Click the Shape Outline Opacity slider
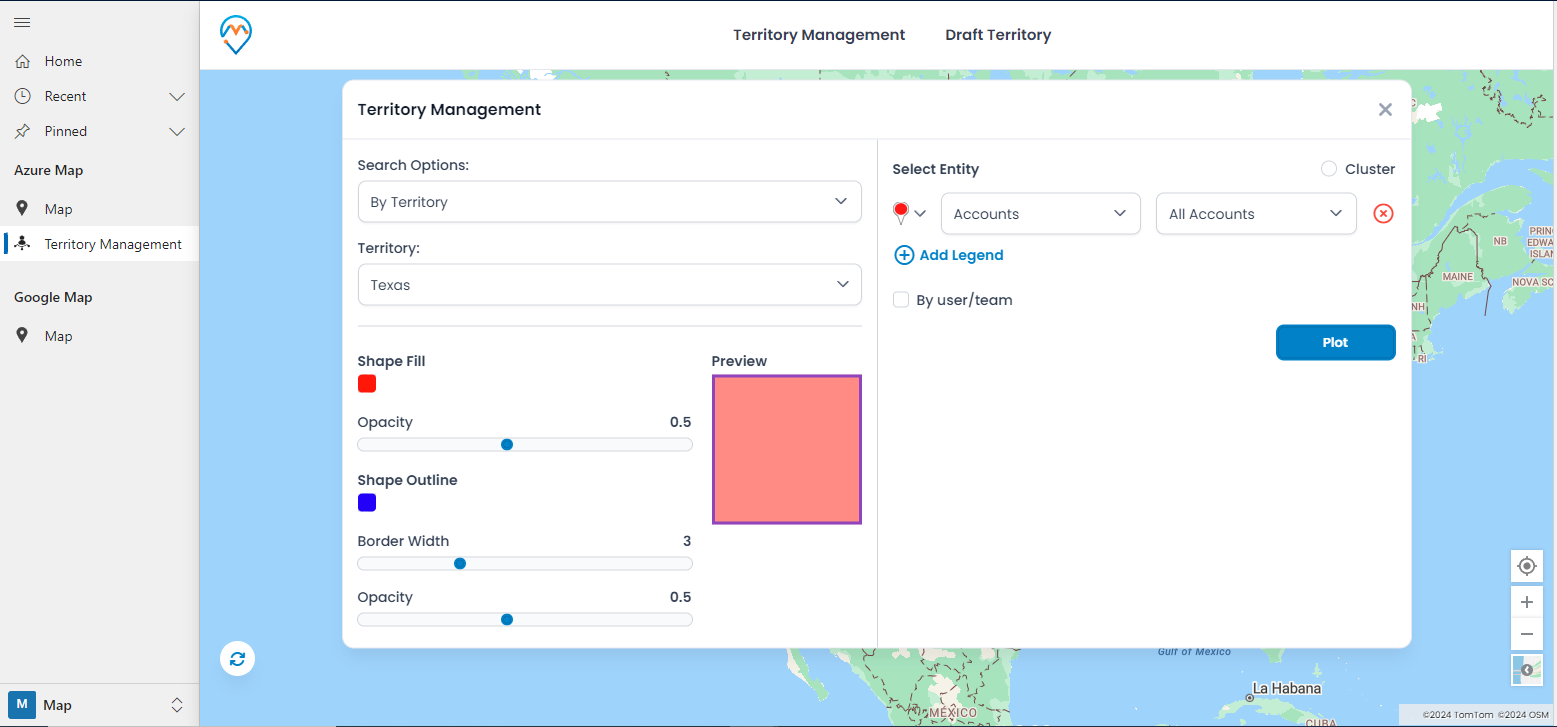The width and height of the screenshot is (1557, 727). point(525,620)
